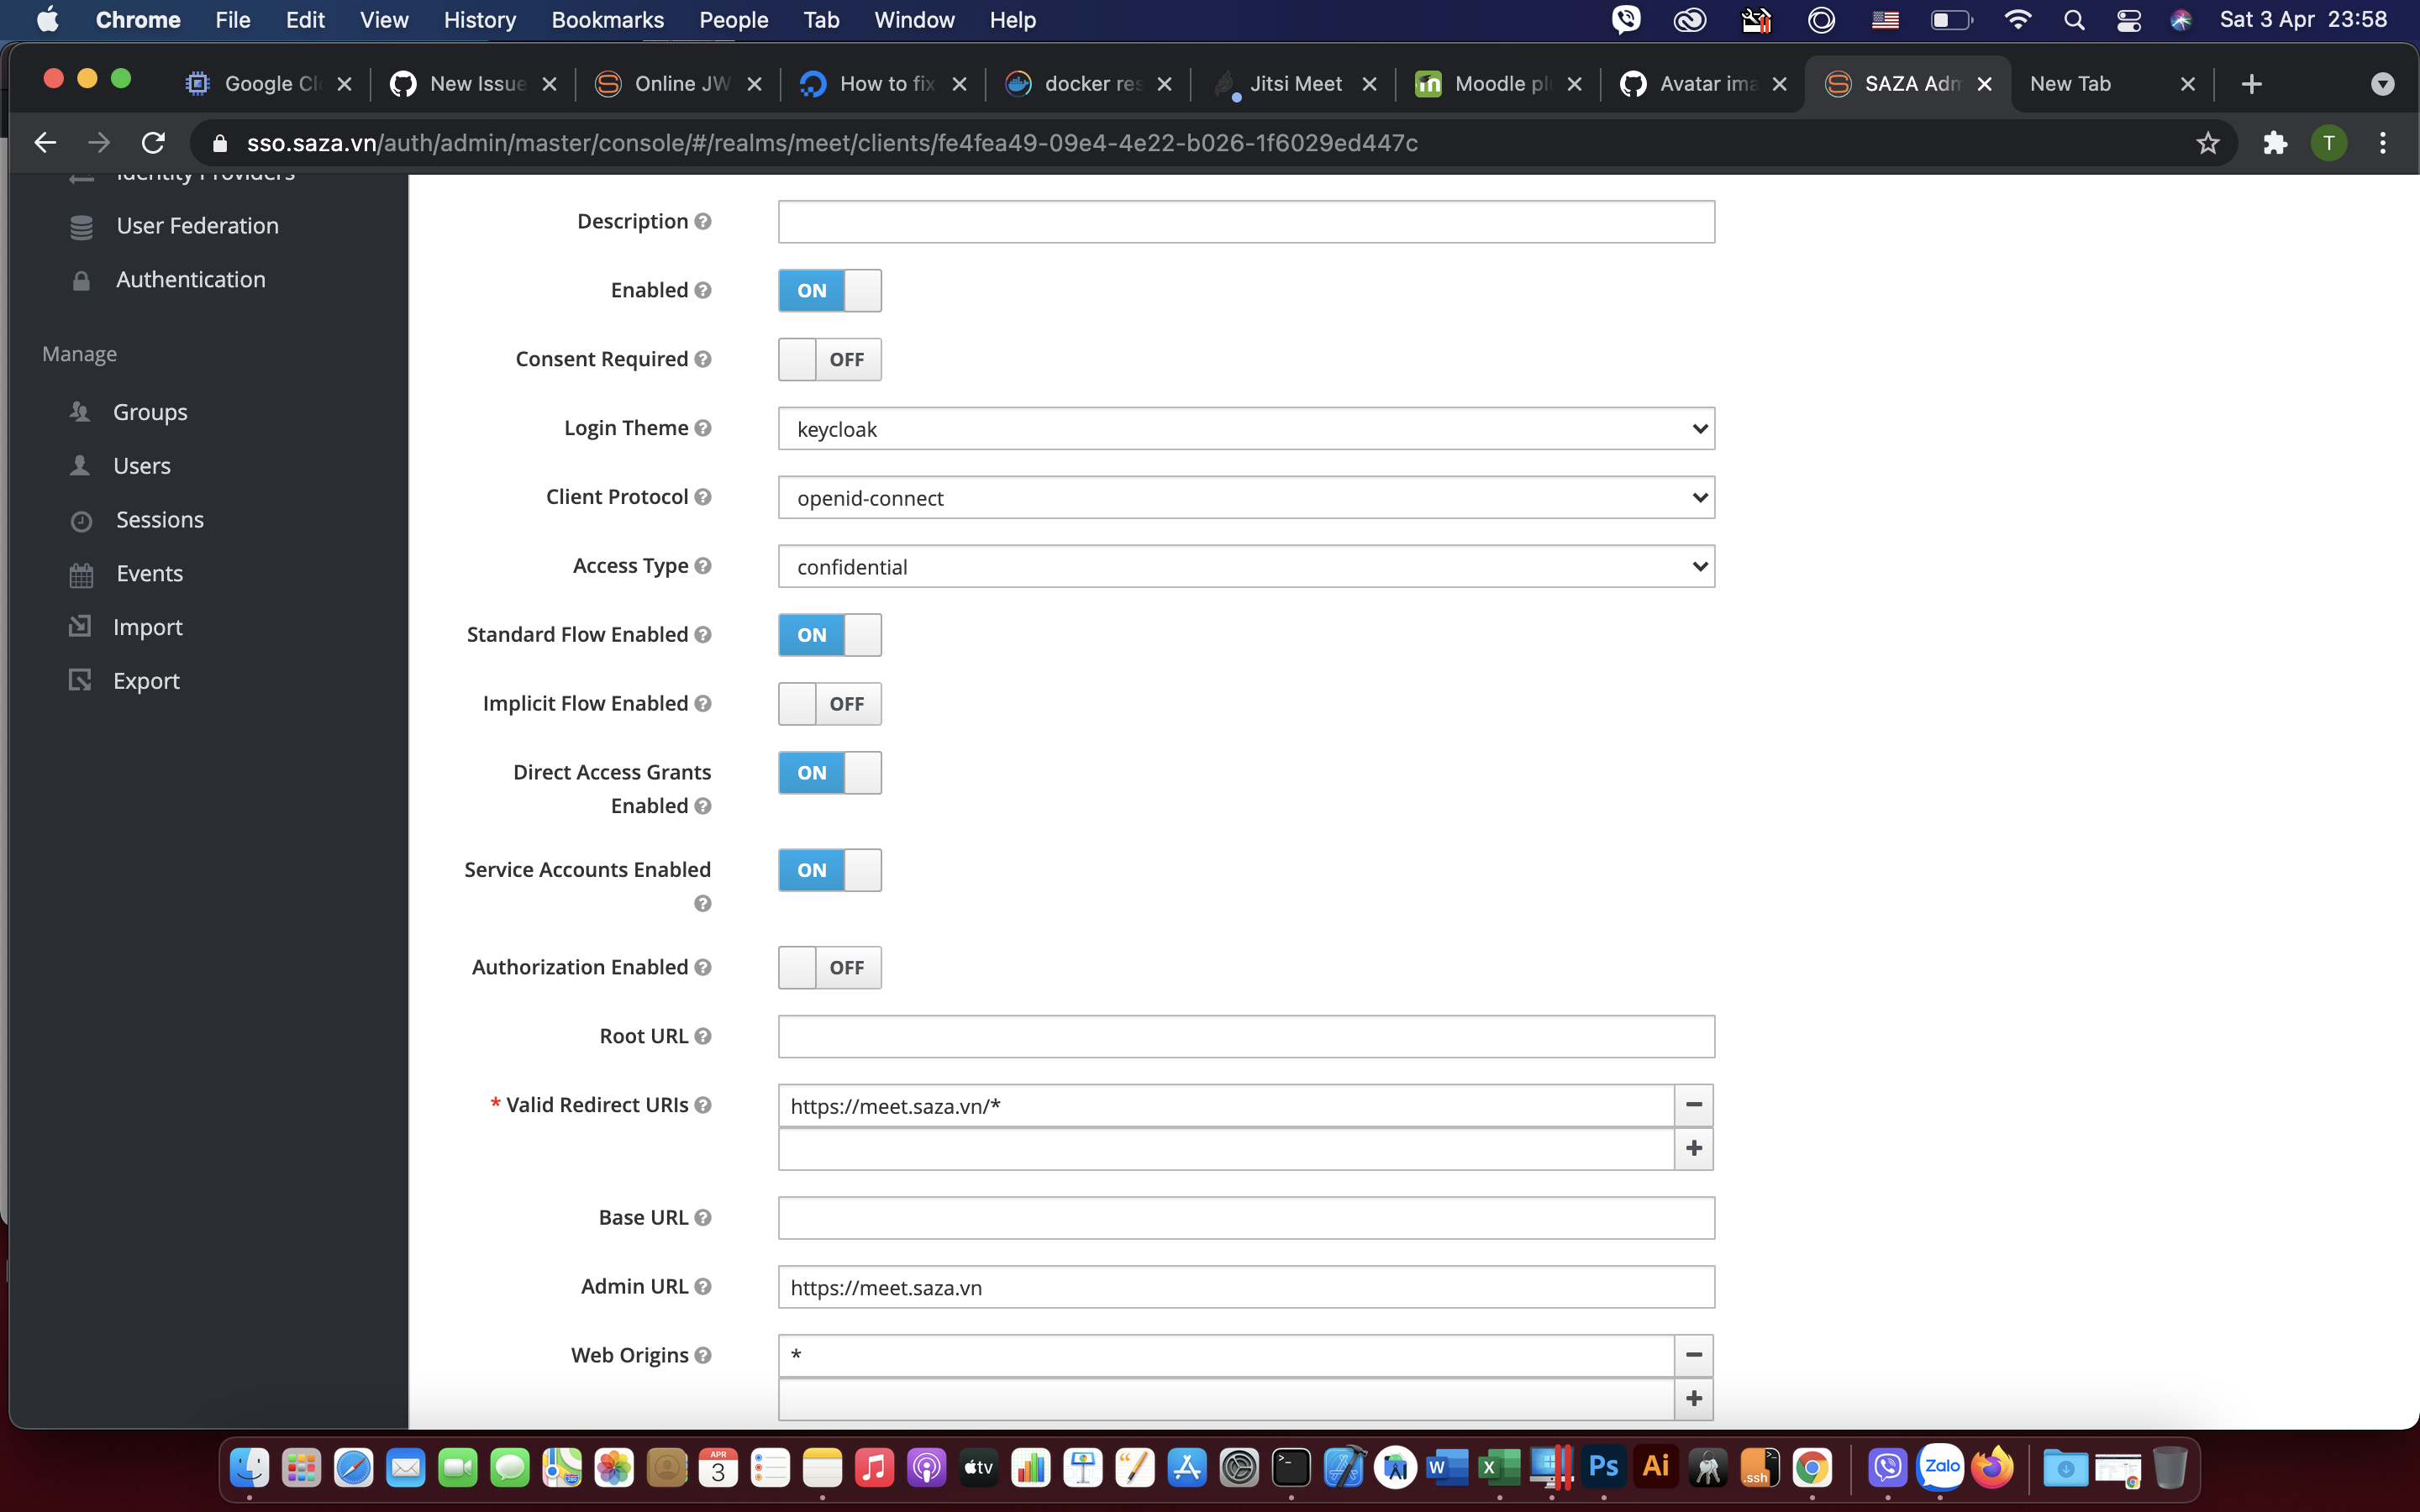Image resolution: width=2420 pixels, height=1512 pixels.
Task: Click the Sessions clock icon in sidebar
Action: click(x=81, y=521)
